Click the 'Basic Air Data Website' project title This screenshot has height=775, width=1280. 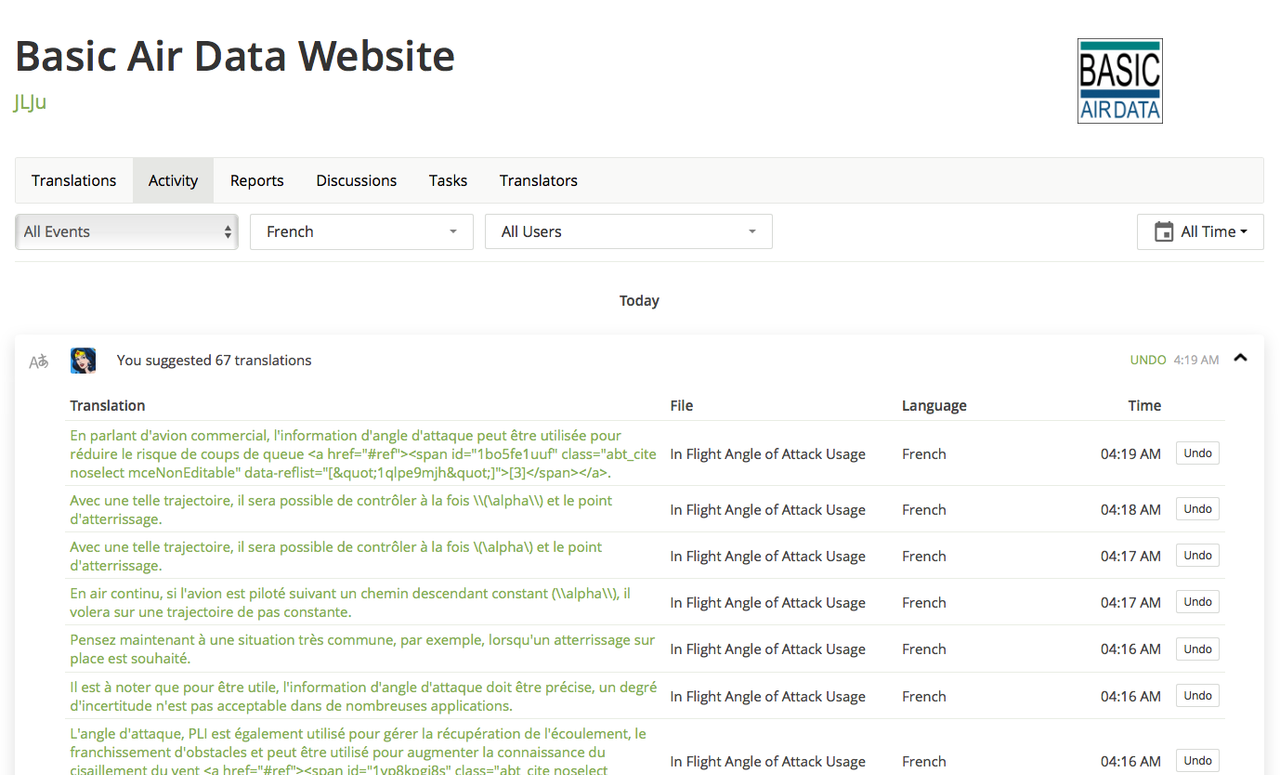(x=235, y=56)
